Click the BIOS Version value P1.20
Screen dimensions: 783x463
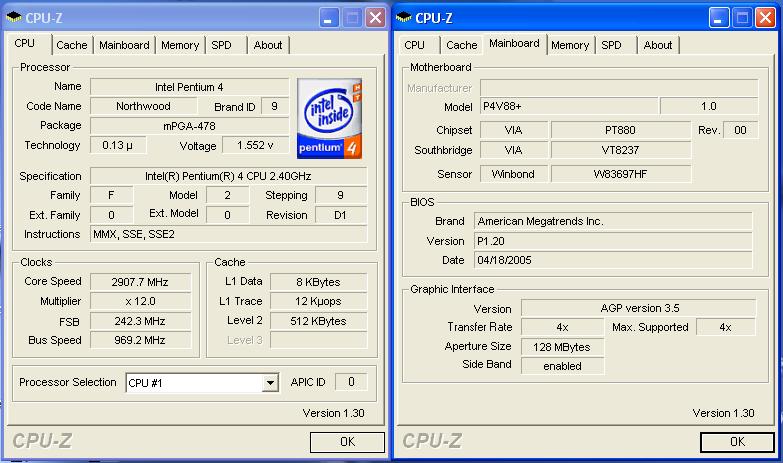click(x=613, y=241)
